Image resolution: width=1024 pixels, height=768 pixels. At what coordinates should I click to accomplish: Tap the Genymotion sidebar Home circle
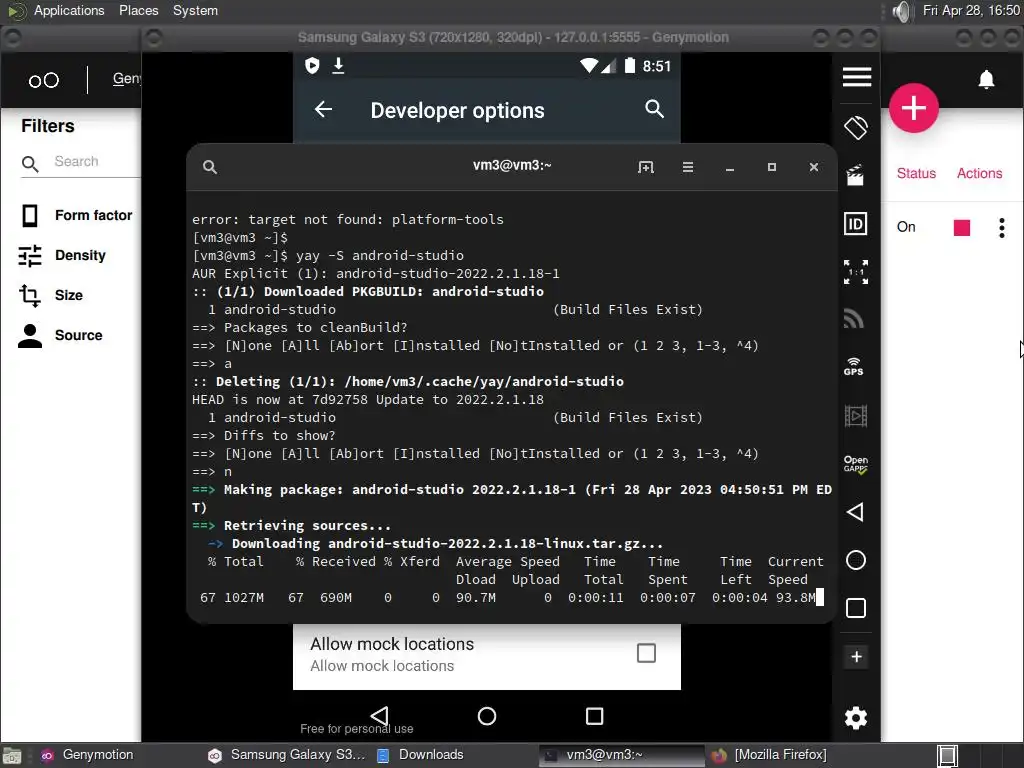856,560
